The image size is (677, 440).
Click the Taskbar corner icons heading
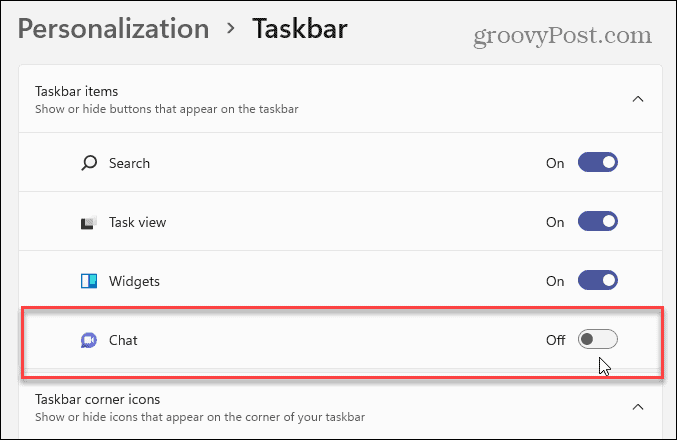tap(98, 399)
